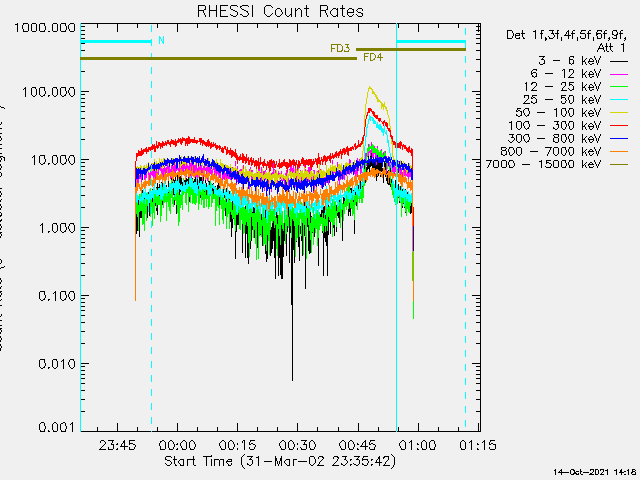Click the Start Time (31-Mar-02 23:35:42) axis title
640x480 pixels.
pos(280,462)
